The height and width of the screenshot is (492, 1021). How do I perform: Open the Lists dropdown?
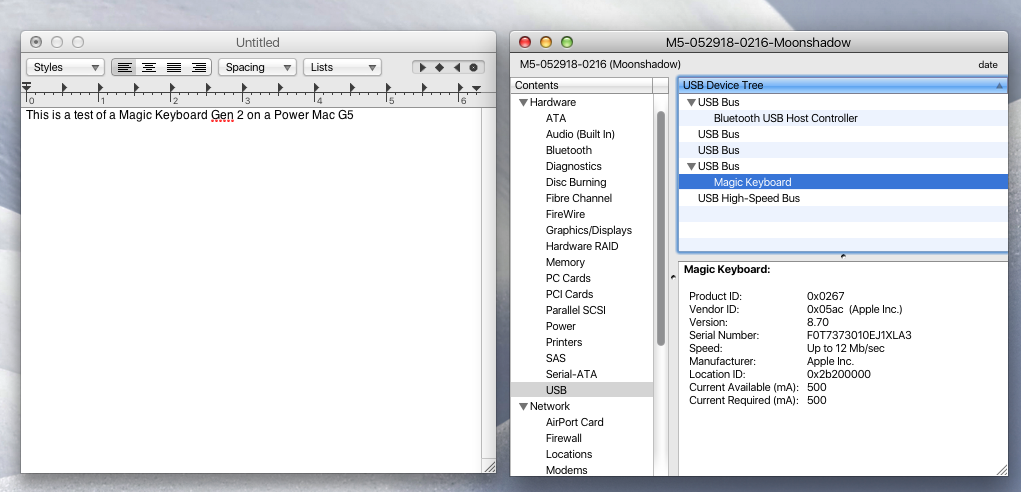[343, 67]
